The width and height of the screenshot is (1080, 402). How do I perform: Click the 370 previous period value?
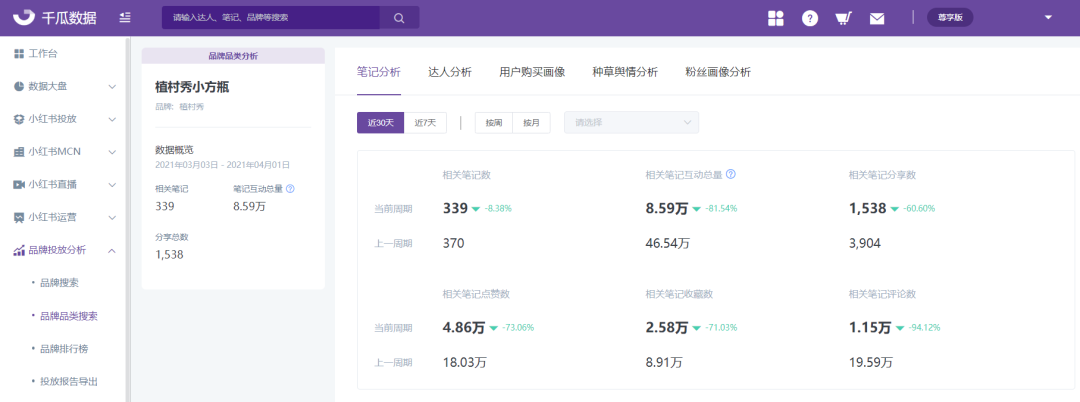click(x=453, y=243)
